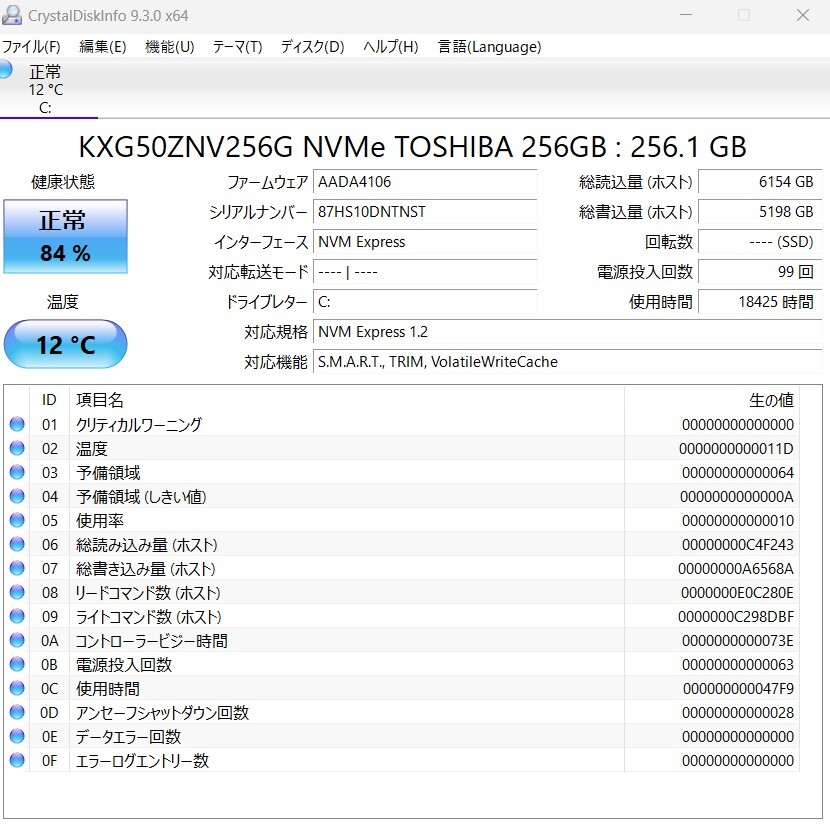Click the 12 °C temperature indicator
This screenshot has width=830, height=825.
point(65,344)
